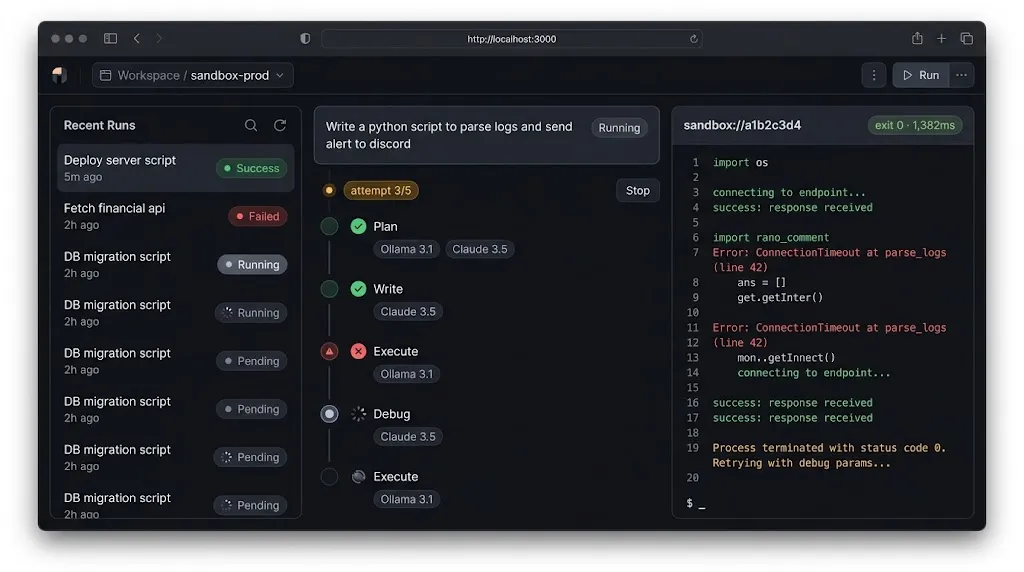
Task: Toggle the browser sidebar icon
Action: pos(110,39)
